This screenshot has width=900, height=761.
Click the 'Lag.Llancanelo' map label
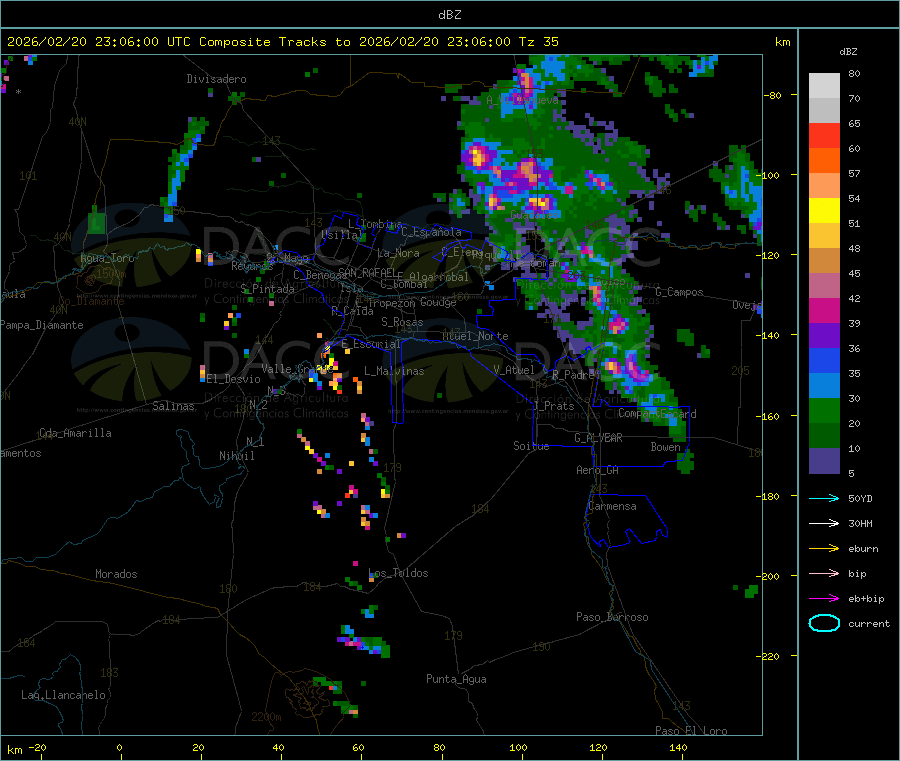64,695
